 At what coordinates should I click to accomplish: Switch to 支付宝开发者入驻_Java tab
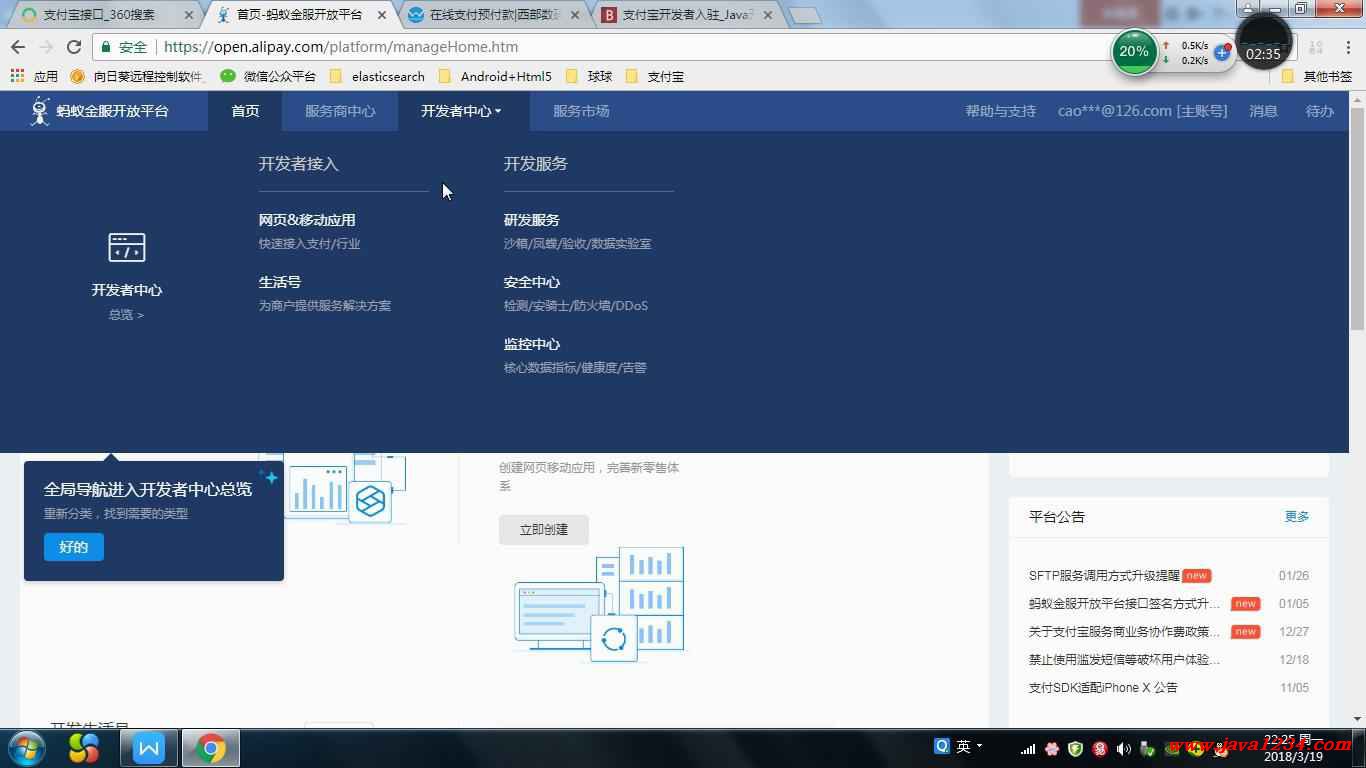(x=688, y=15)
